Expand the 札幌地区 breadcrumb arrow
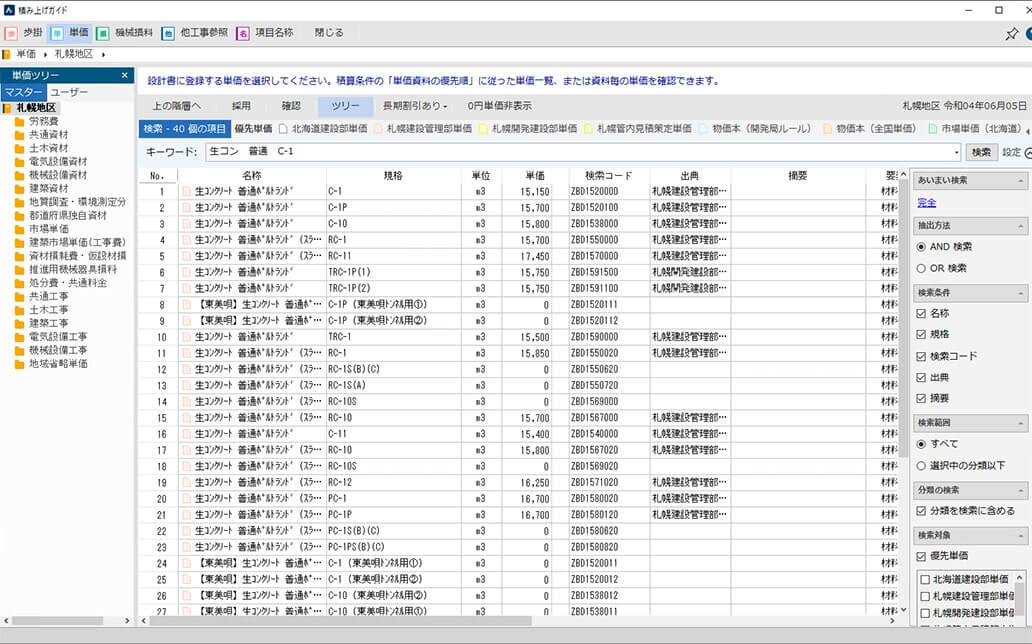 pyautogui.click(x=103, y=55)
